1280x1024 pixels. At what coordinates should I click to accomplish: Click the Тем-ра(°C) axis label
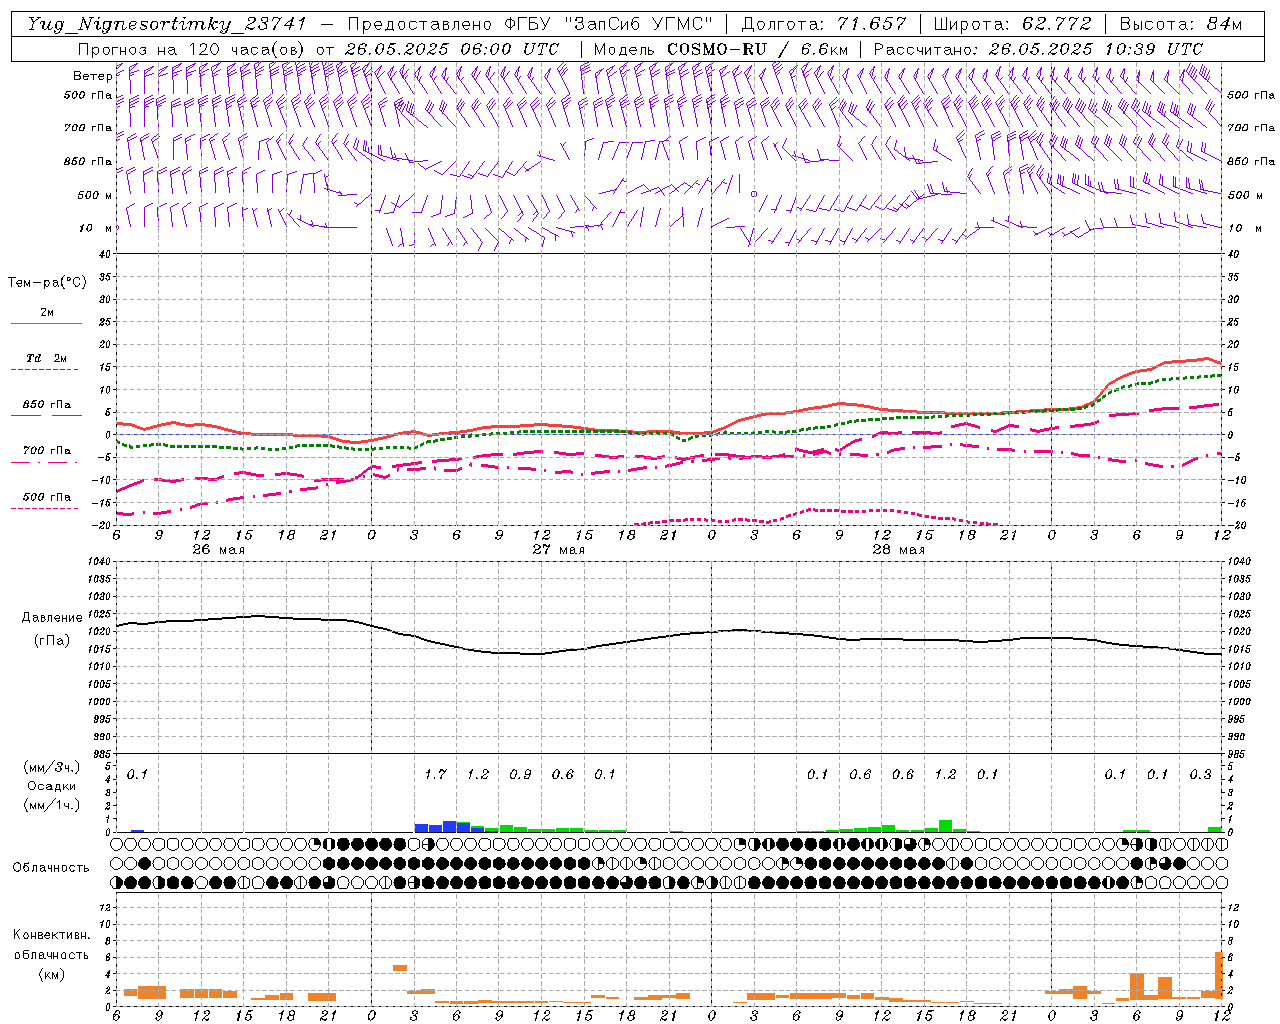pos(47,283)
